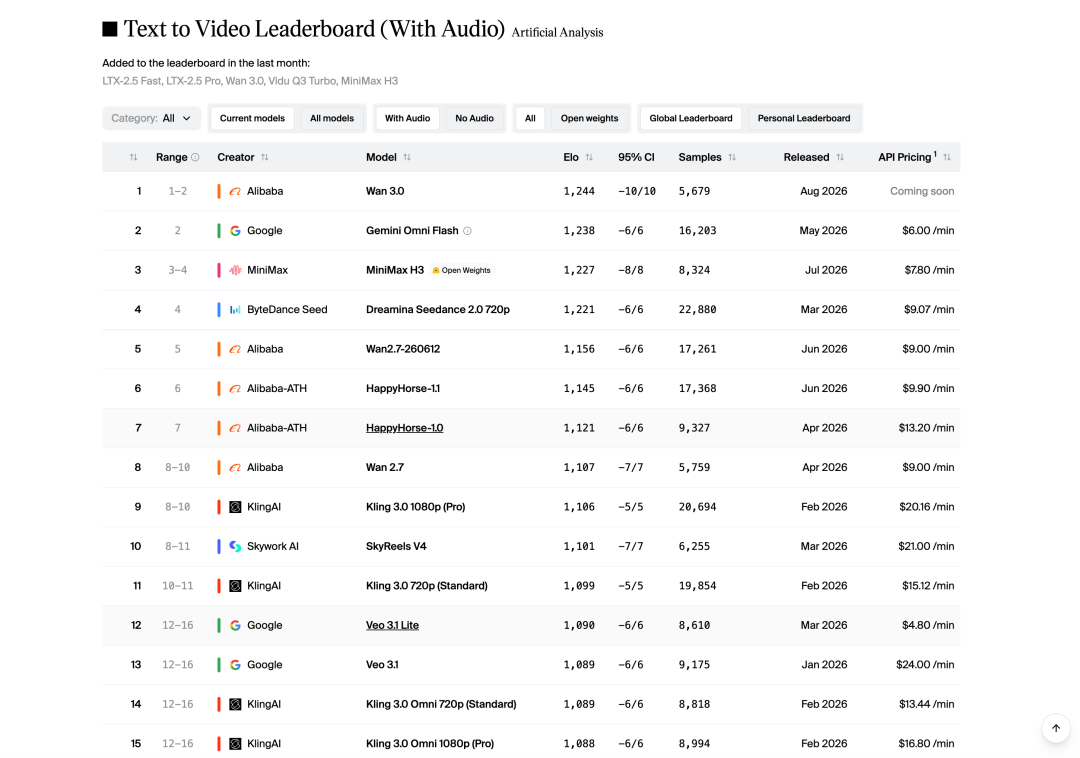Select the With Audio filter
This screenshot has width=1080, height=758.
pyautogui.click(x=407, y=118)
